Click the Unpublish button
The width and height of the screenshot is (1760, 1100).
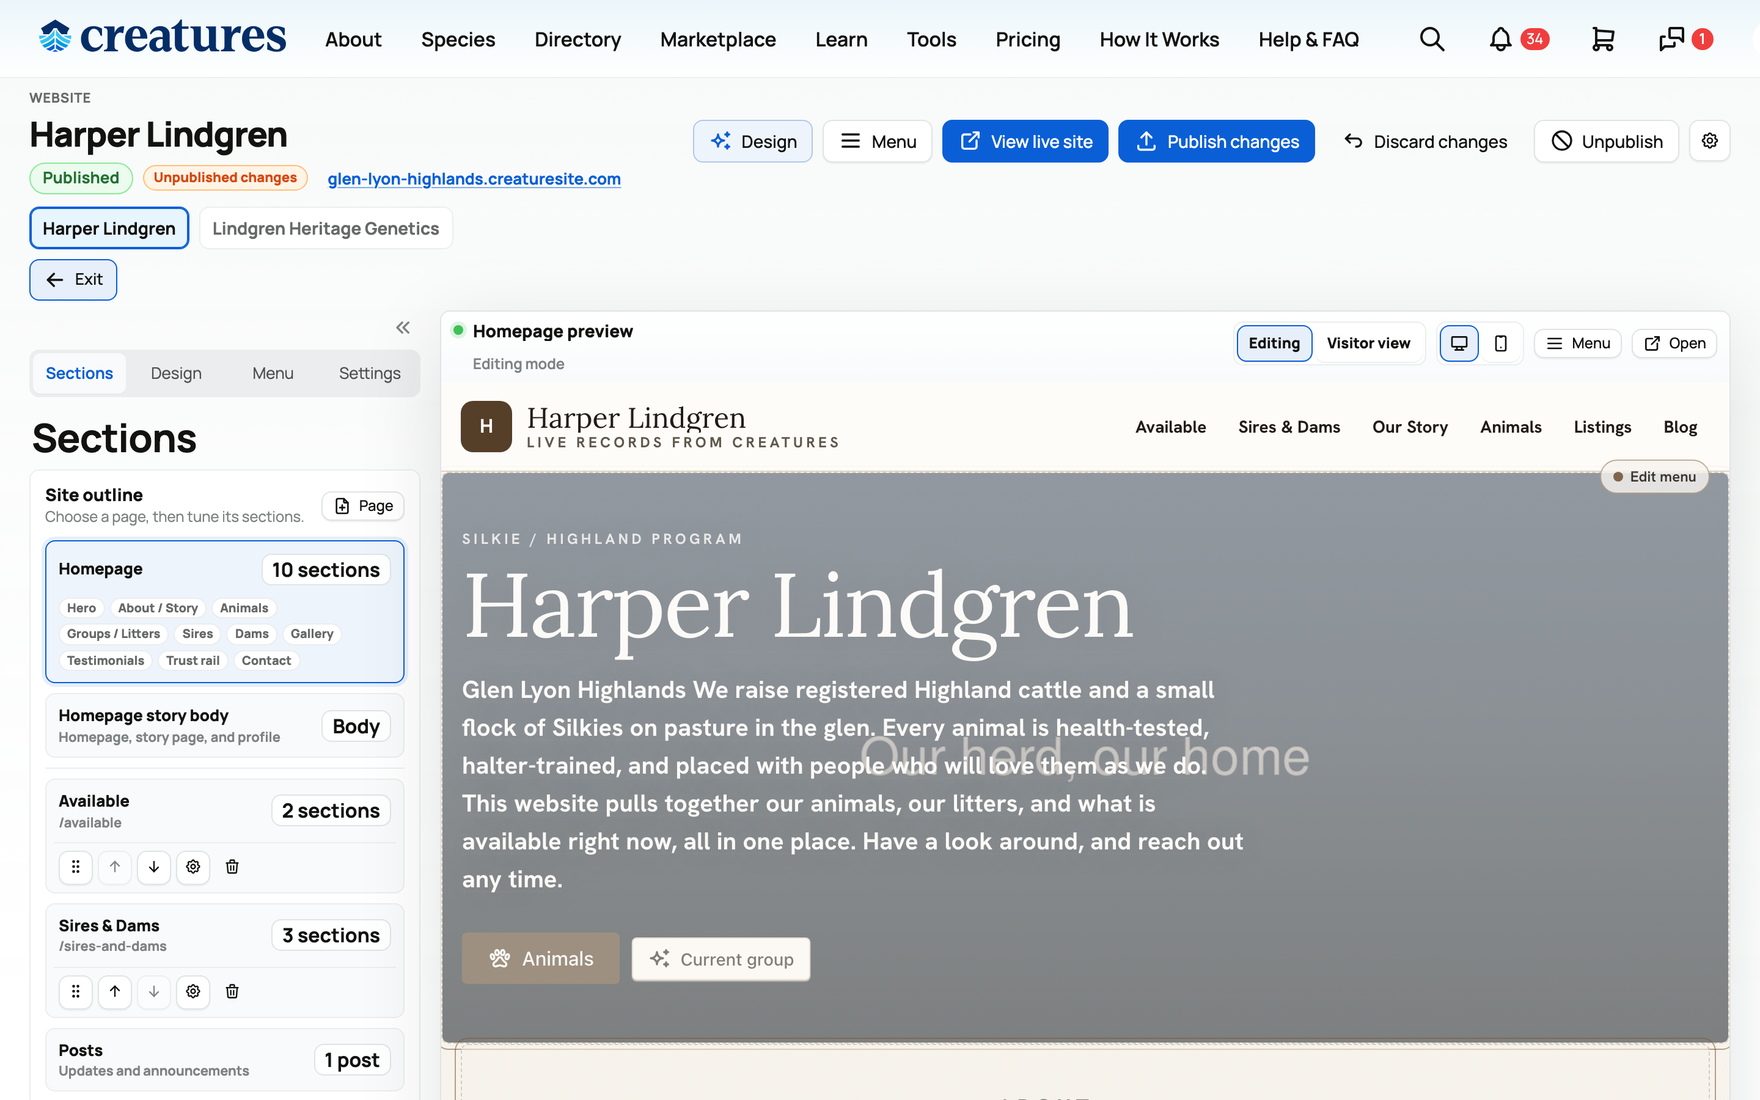[1606, 141]
